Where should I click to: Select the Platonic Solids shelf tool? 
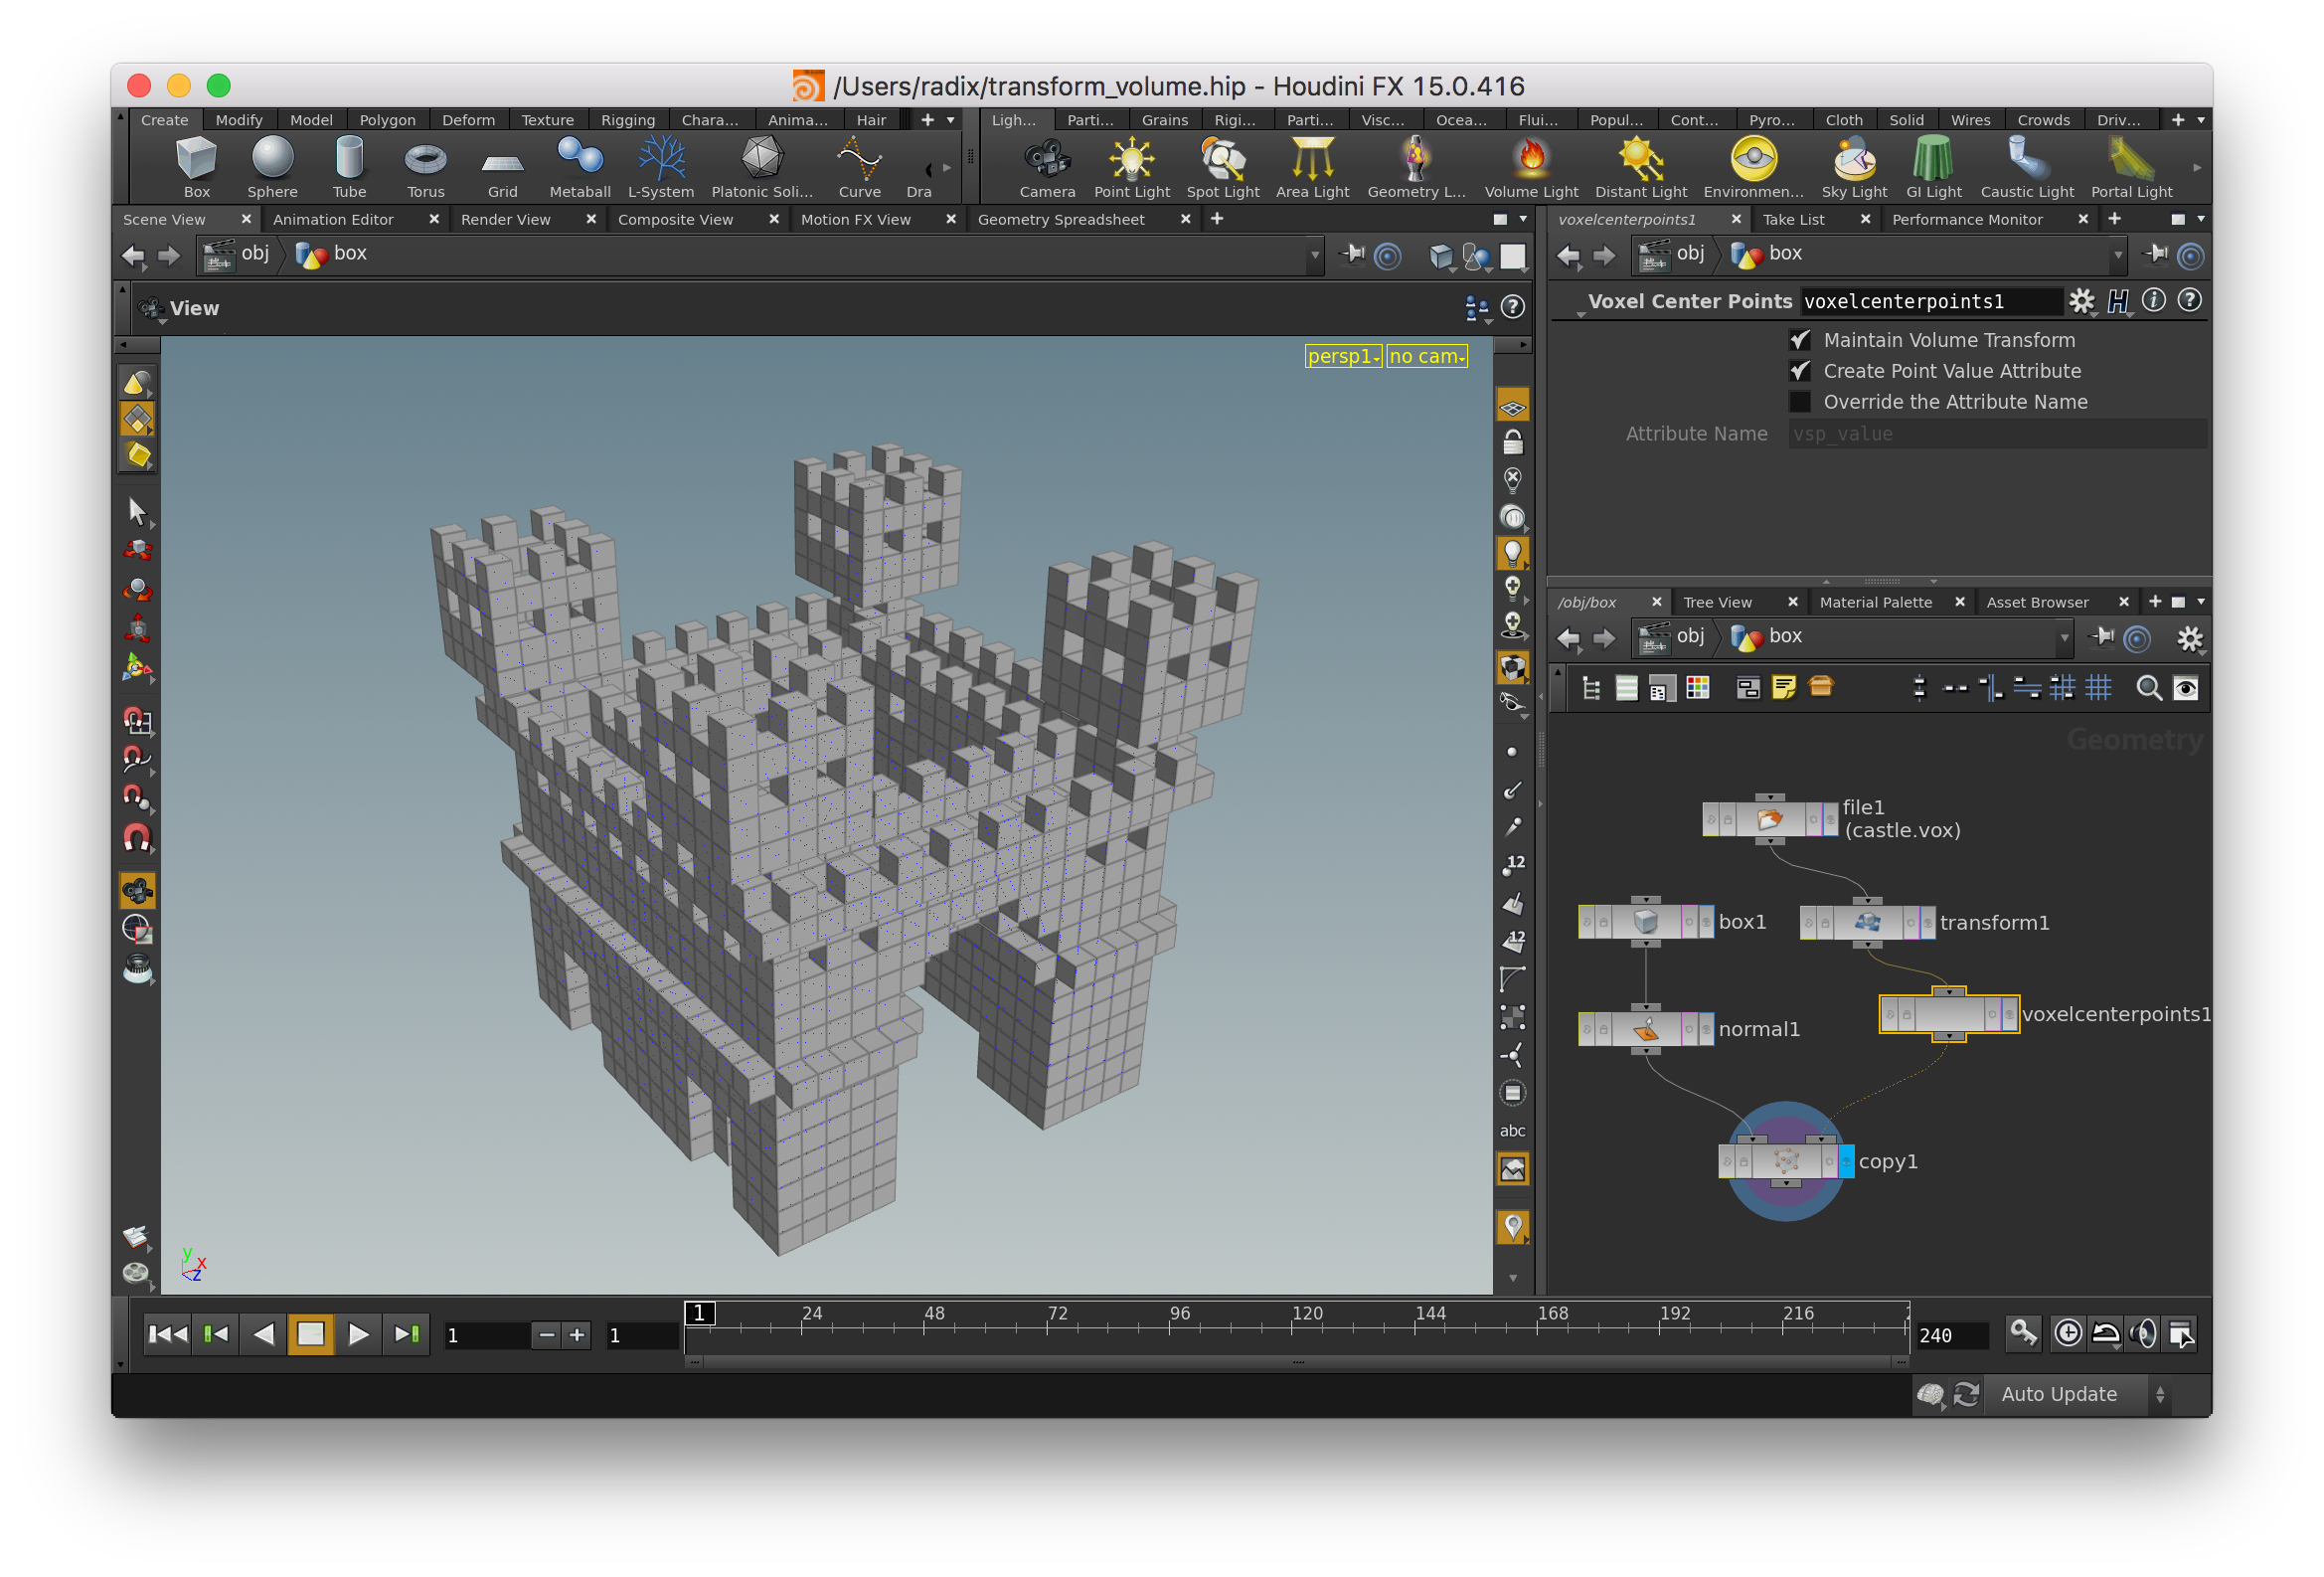coord(761,167)
